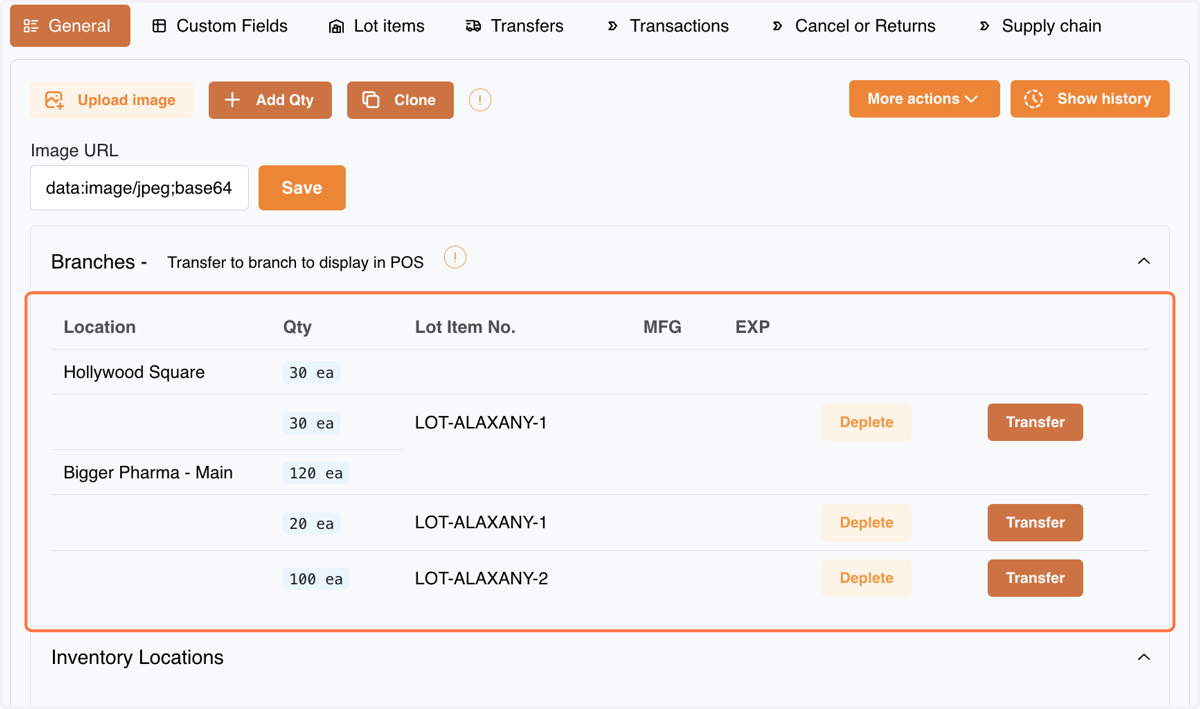
Task: Save the image URL
Action: pyautogui.click(x=302, y=188)
